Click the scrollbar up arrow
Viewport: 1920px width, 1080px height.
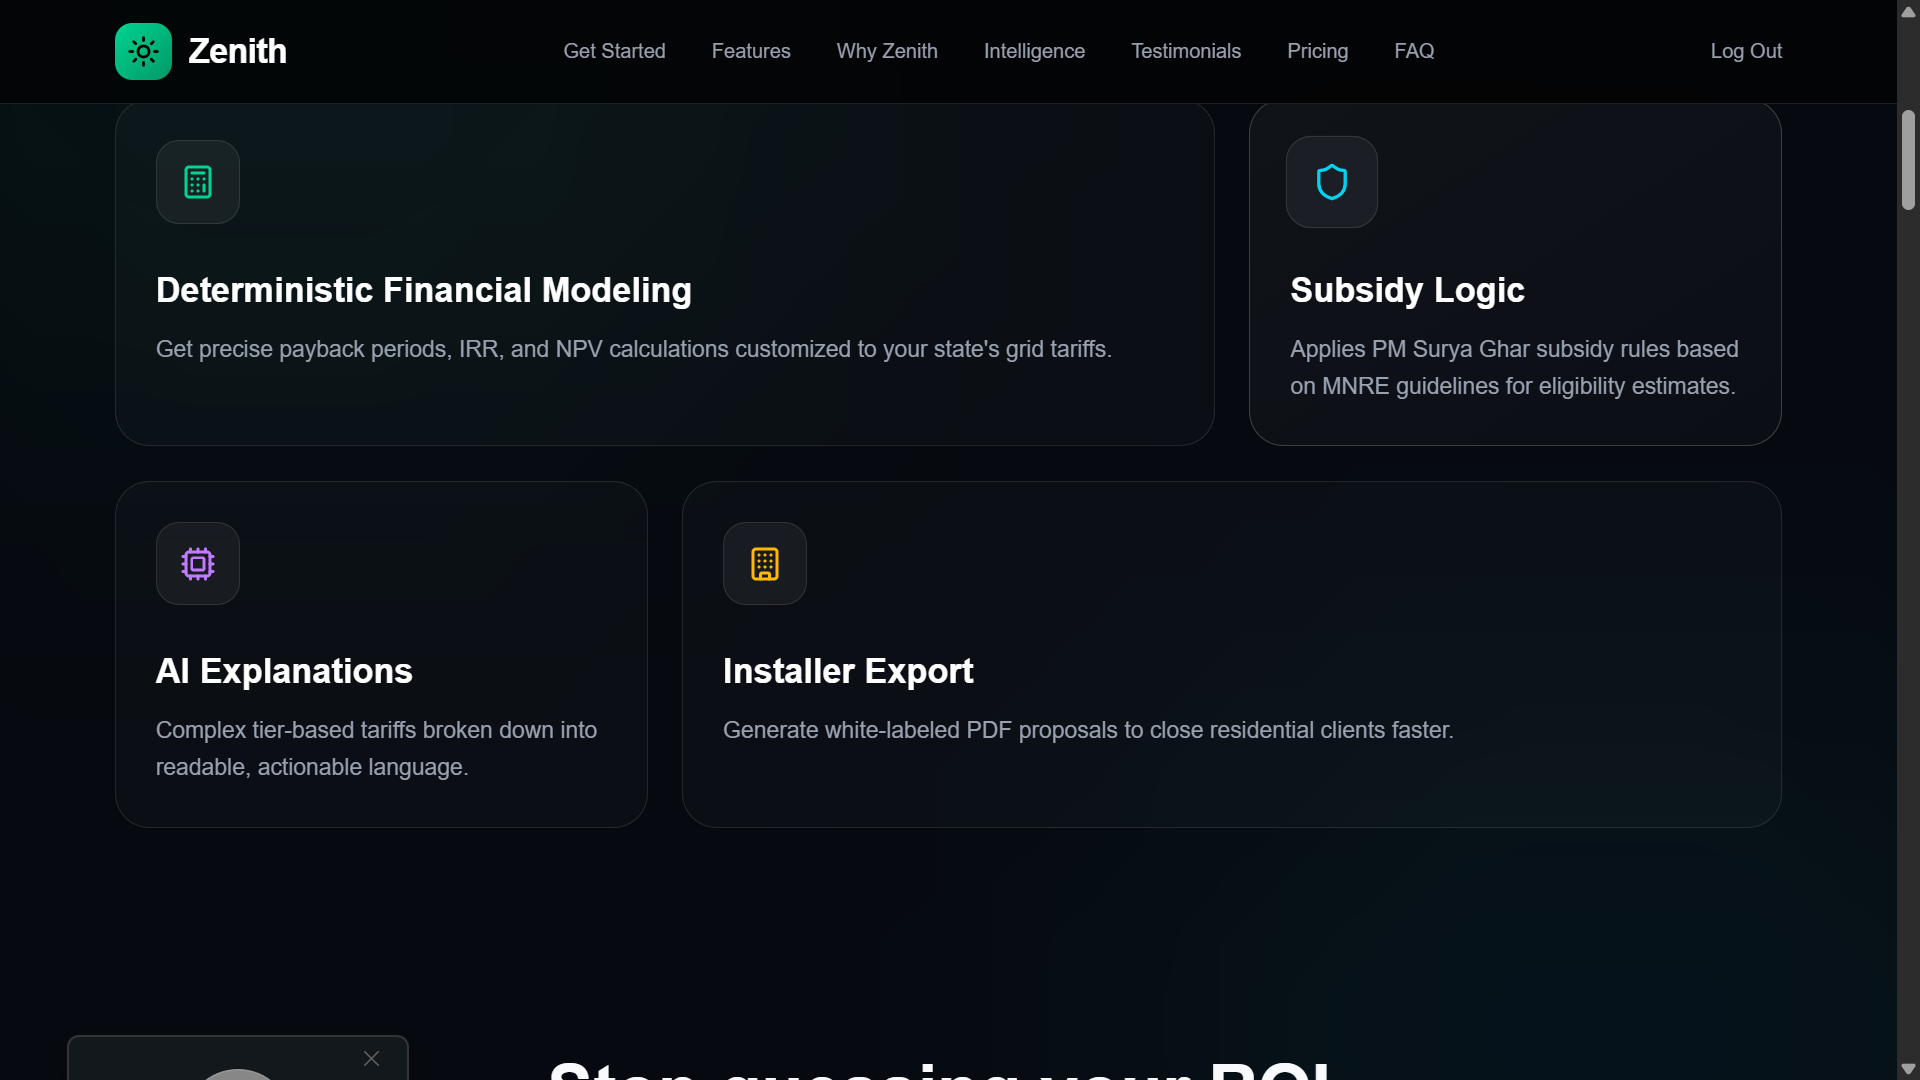click(x=1908, y=12)
